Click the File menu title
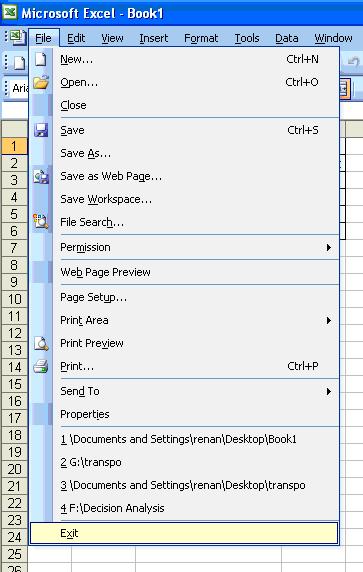The height and width of the screenshot is (572, 363). point(43,38)
